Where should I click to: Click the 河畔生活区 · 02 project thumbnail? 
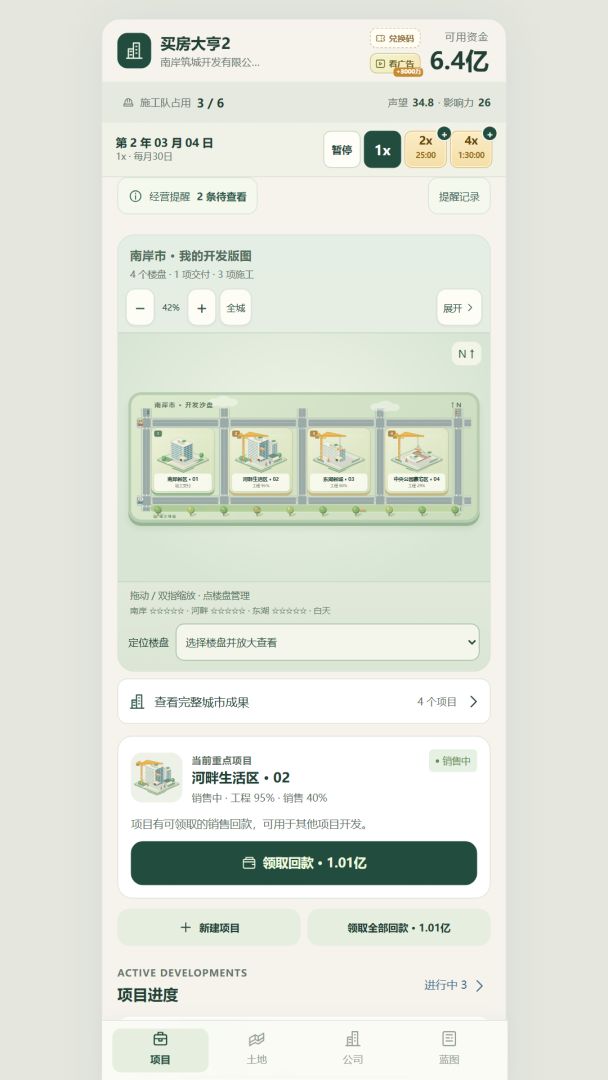pos(156,778)
